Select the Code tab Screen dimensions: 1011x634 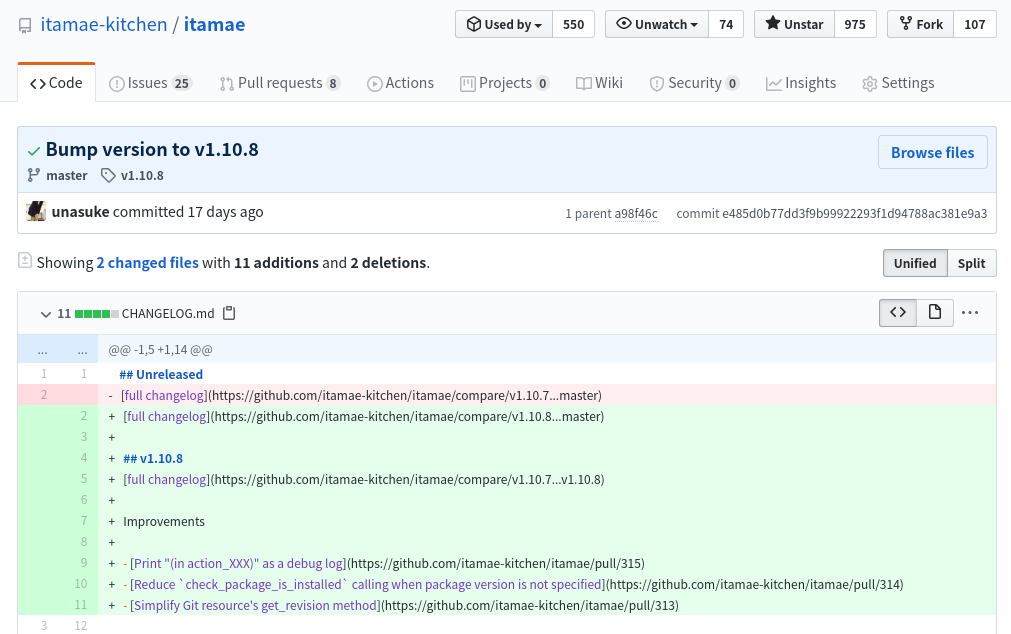coord(57,83)
